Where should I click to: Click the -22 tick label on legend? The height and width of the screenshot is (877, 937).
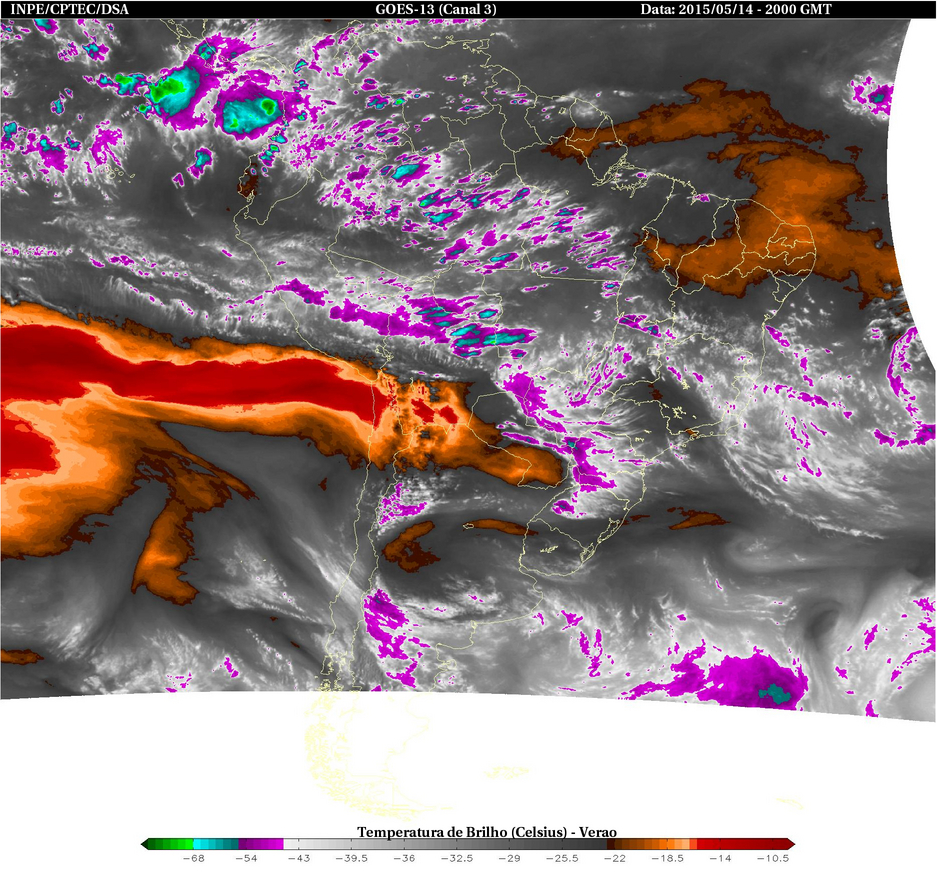pyautogui.click(x=615, y=858)
